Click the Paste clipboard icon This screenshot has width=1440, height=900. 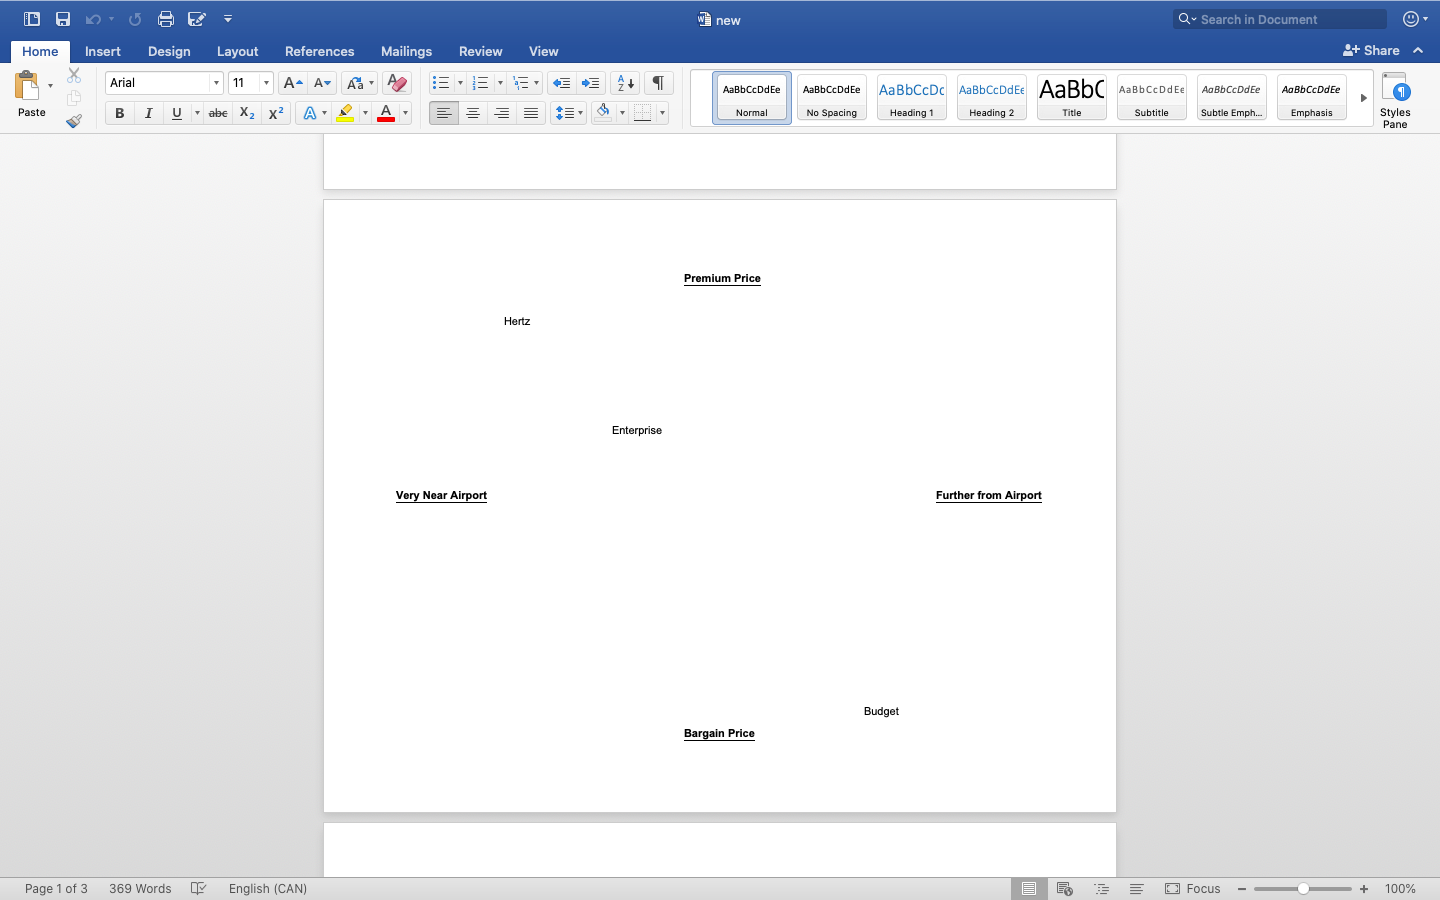(27, 86)
